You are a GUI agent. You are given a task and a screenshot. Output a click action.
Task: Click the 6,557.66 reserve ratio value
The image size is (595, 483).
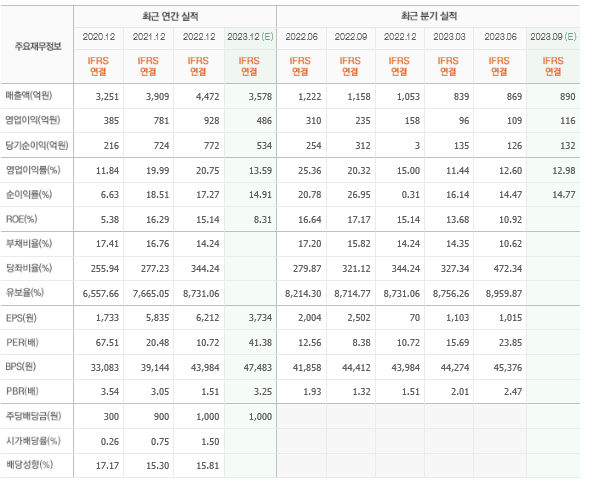click(101, 294)
